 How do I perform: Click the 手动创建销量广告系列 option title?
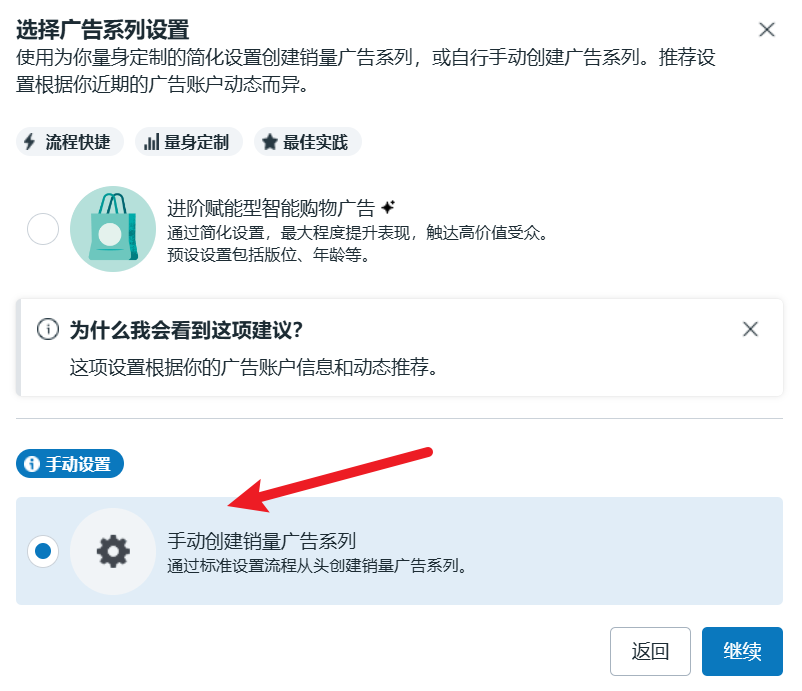(261, 542)
